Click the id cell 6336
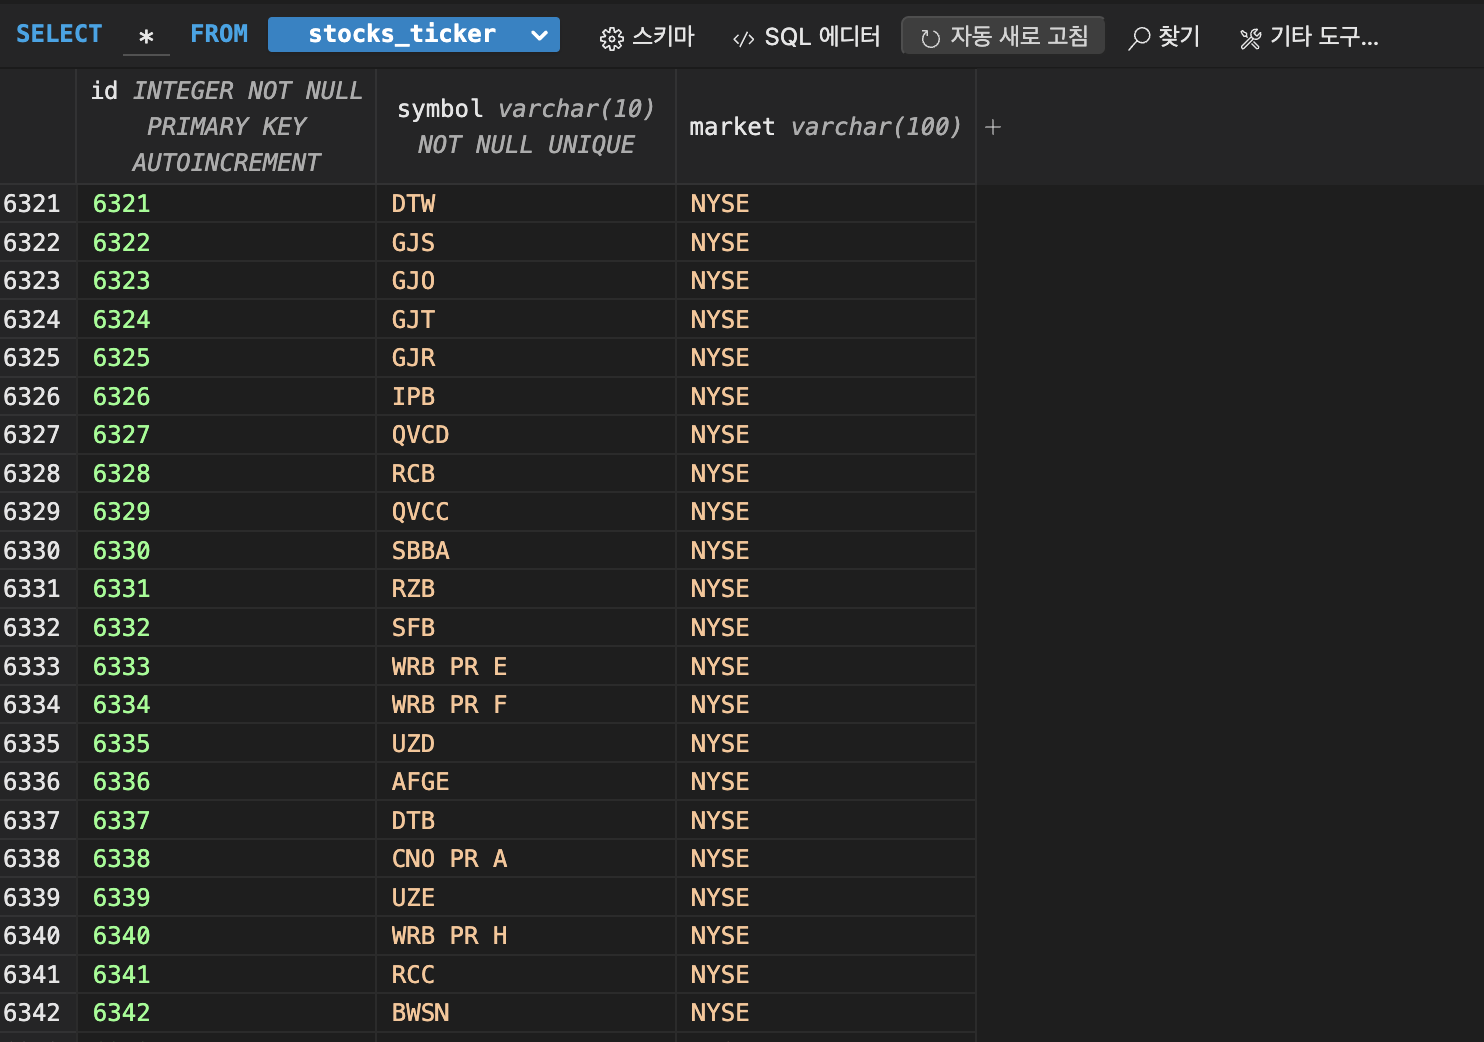Screen dimensions: 1484x1042 (226, 782)
